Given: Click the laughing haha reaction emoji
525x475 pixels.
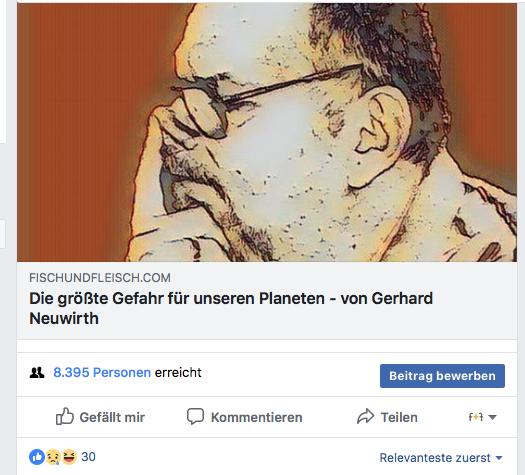Looking at the screenshot, I should click(69, 457).
